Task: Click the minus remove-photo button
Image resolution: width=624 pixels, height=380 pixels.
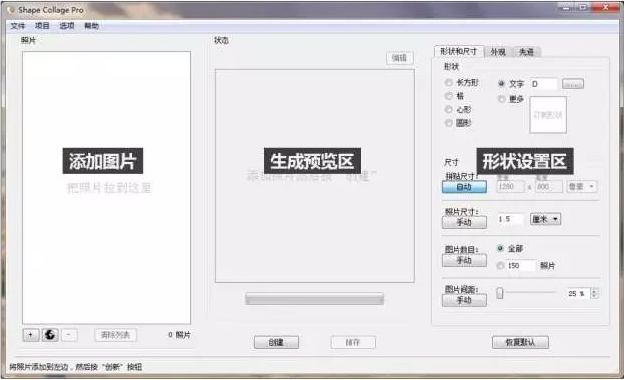Action: pos(69,335)
